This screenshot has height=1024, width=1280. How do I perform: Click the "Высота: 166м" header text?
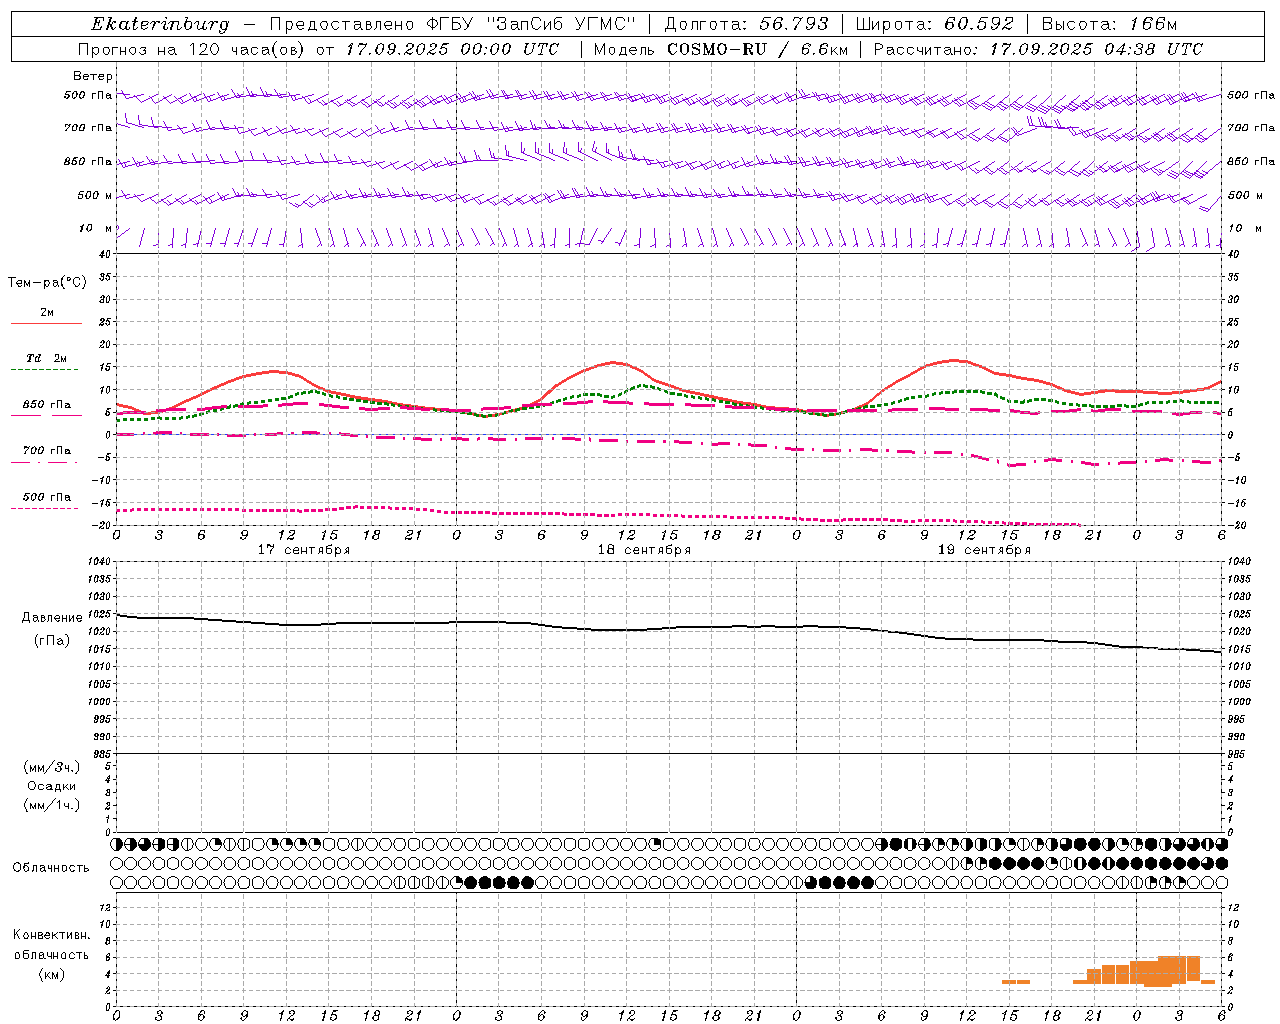pyautogui.click(x=1109, y=24)
